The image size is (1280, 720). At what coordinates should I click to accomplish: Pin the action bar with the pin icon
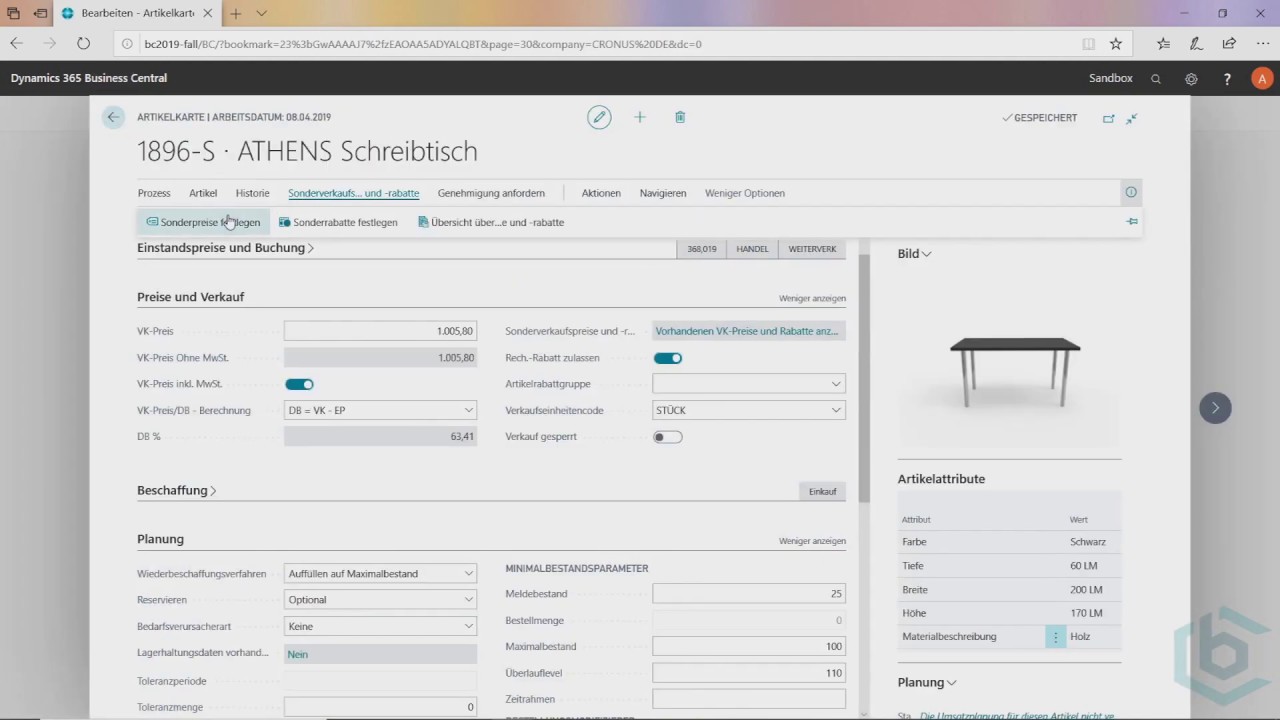tap(1132, 221)
